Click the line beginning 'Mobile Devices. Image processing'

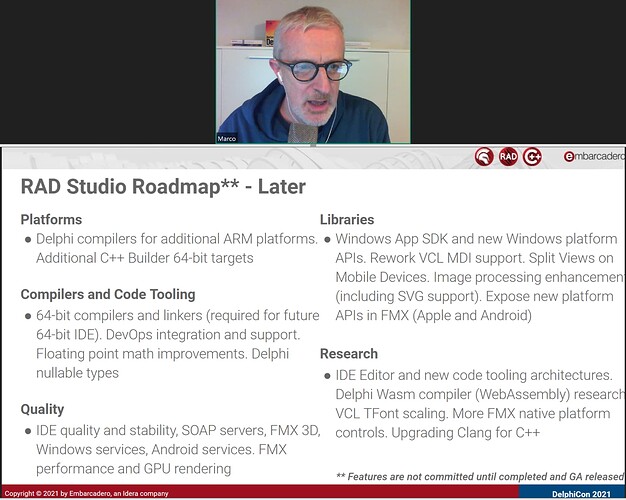(479, 277)
